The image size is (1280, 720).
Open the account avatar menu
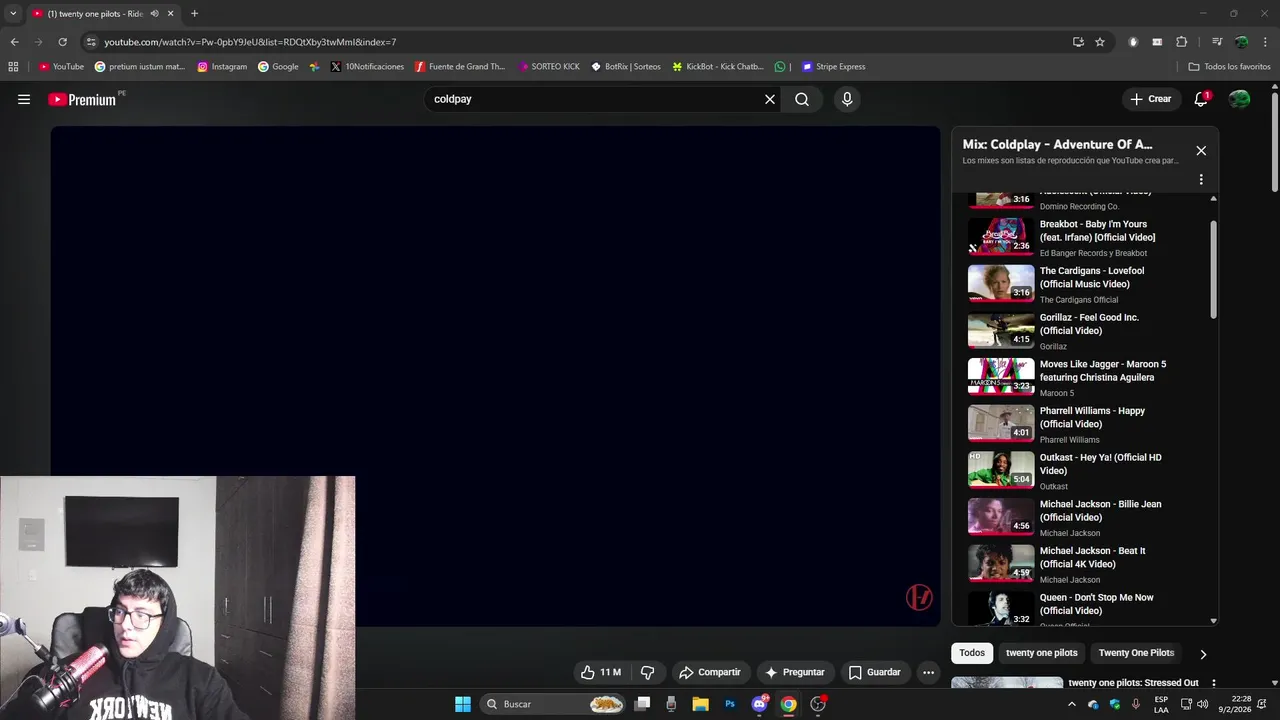[1239, 99]
